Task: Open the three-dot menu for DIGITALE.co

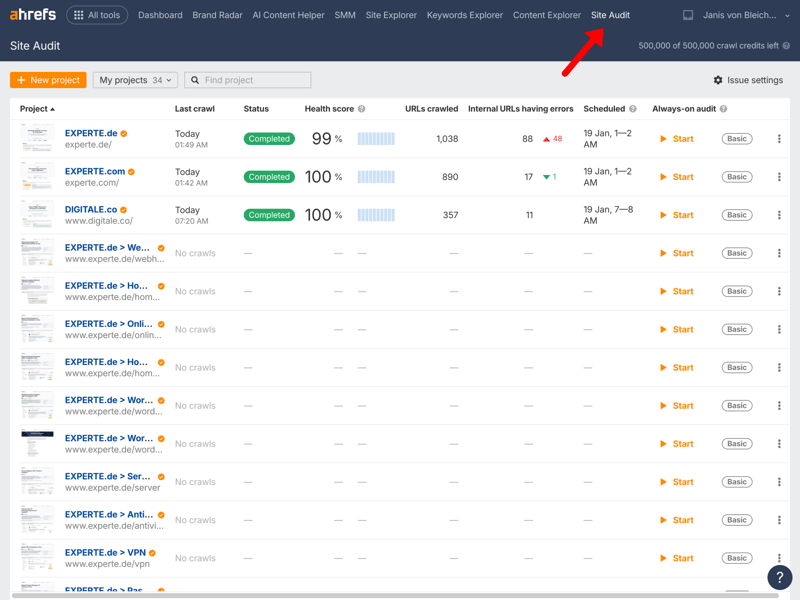Action: [x=779, y=215]
